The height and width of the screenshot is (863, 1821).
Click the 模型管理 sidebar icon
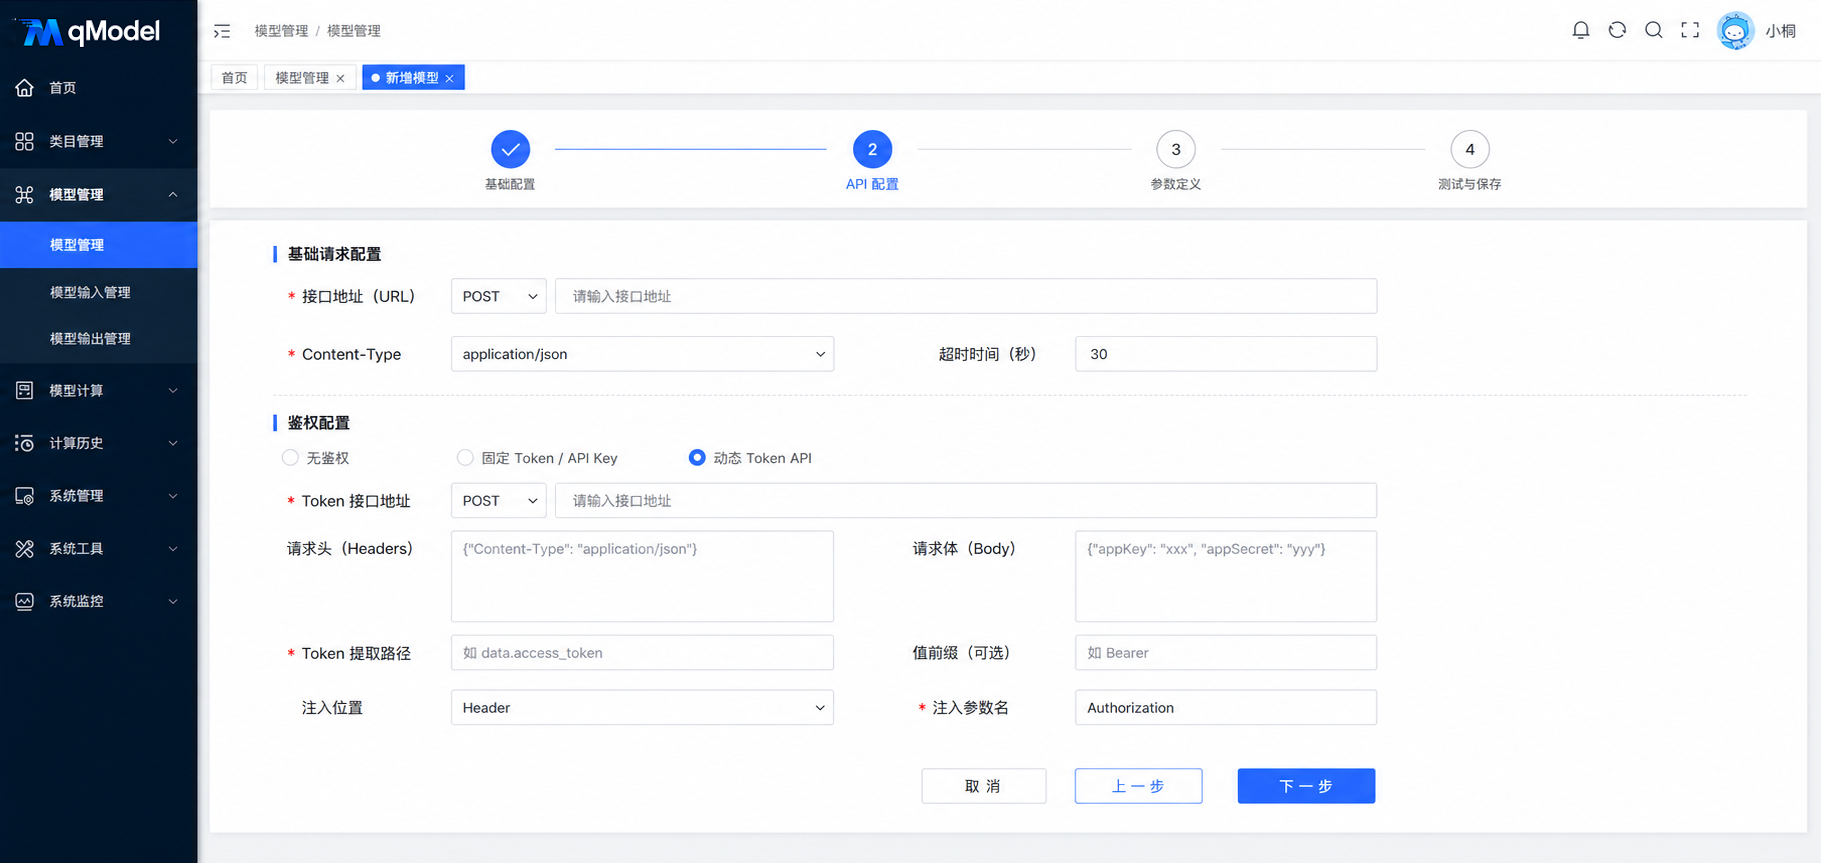pos(25,194)
